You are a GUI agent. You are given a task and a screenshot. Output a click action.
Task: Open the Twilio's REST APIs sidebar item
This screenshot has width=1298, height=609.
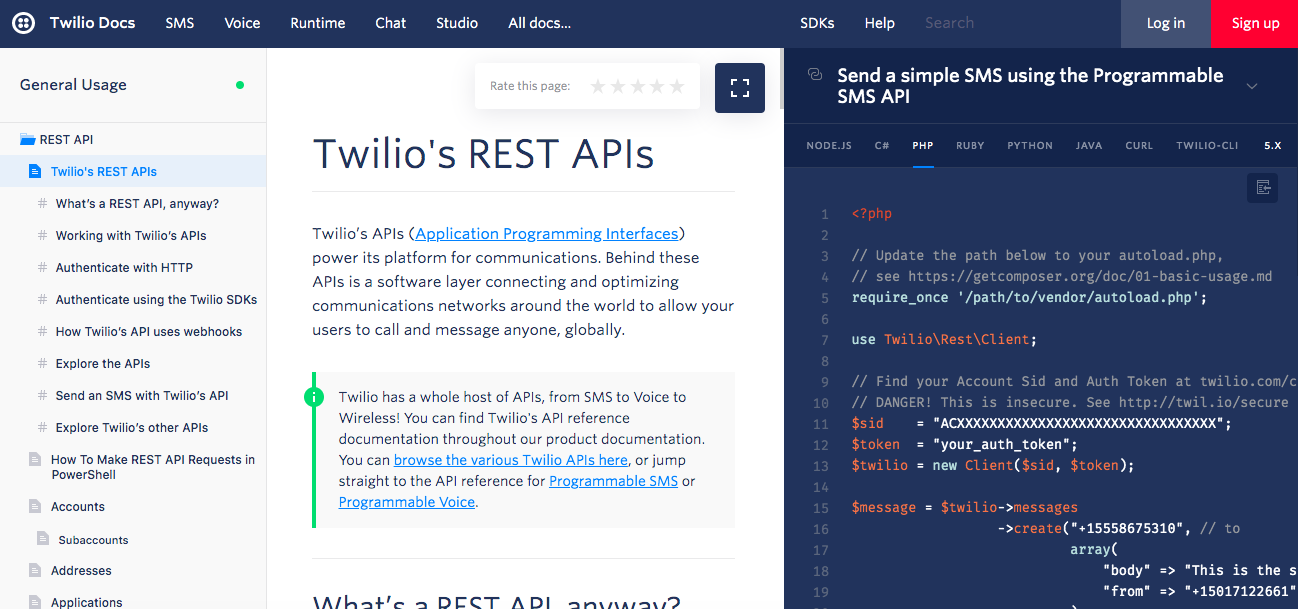104,172
